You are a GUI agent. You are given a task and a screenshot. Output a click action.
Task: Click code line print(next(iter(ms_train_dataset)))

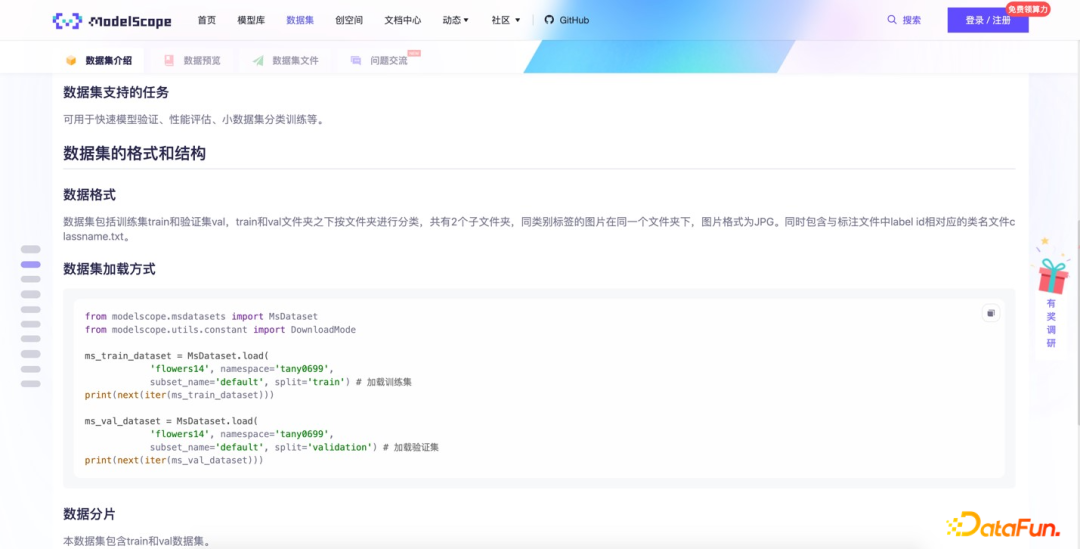(x=179, y=395)
